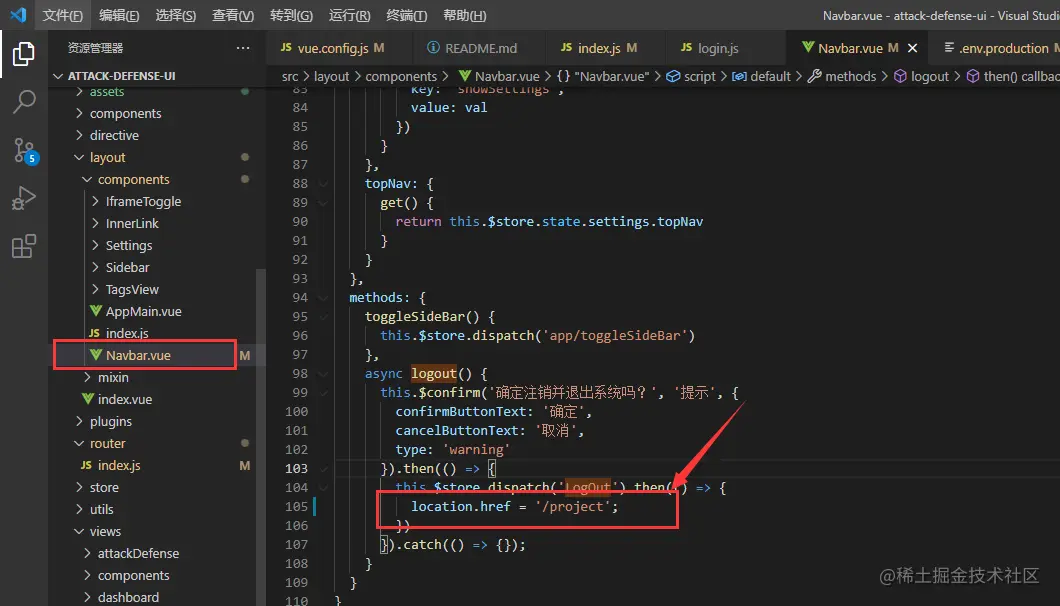Click line number 103 in the gutter

(296, 468)
